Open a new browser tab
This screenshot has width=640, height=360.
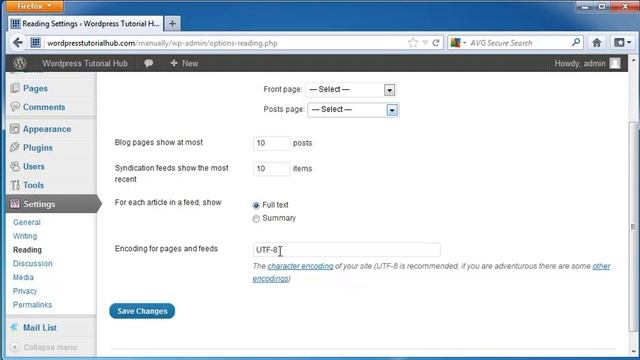pyautogui.click(x=172, y=24)
